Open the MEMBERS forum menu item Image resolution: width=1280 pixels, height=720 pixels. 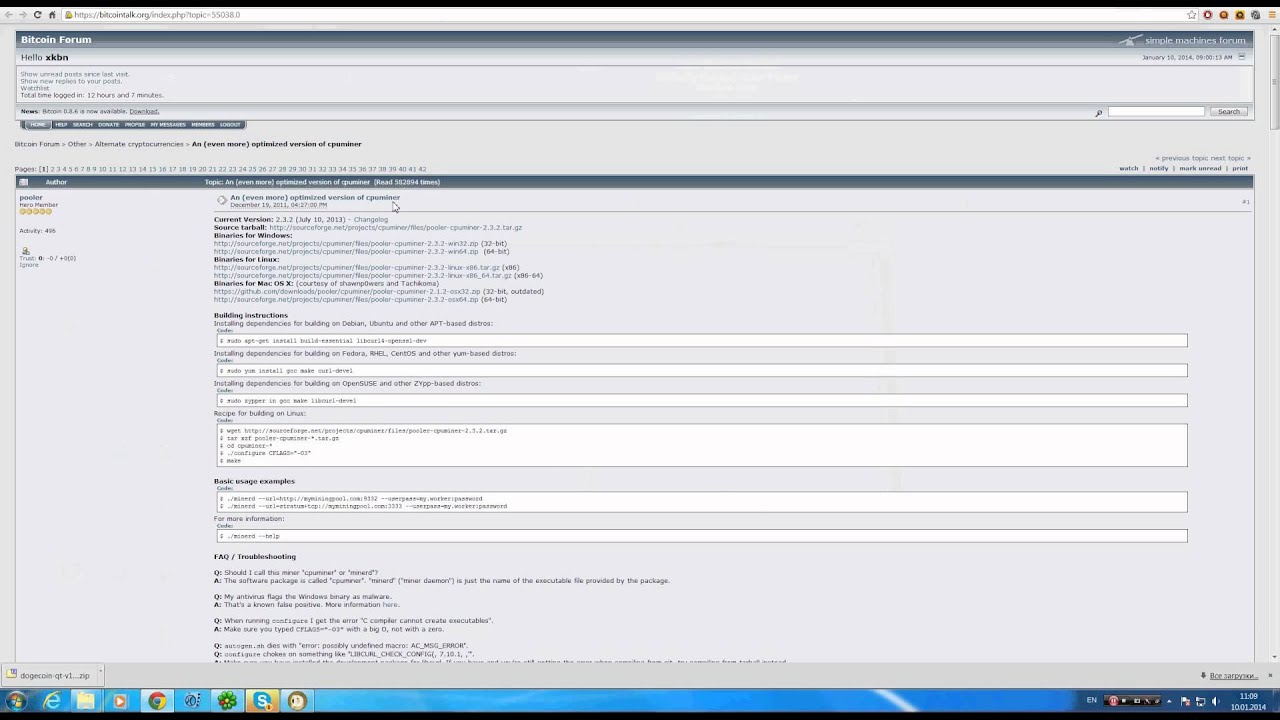point(203,125)
